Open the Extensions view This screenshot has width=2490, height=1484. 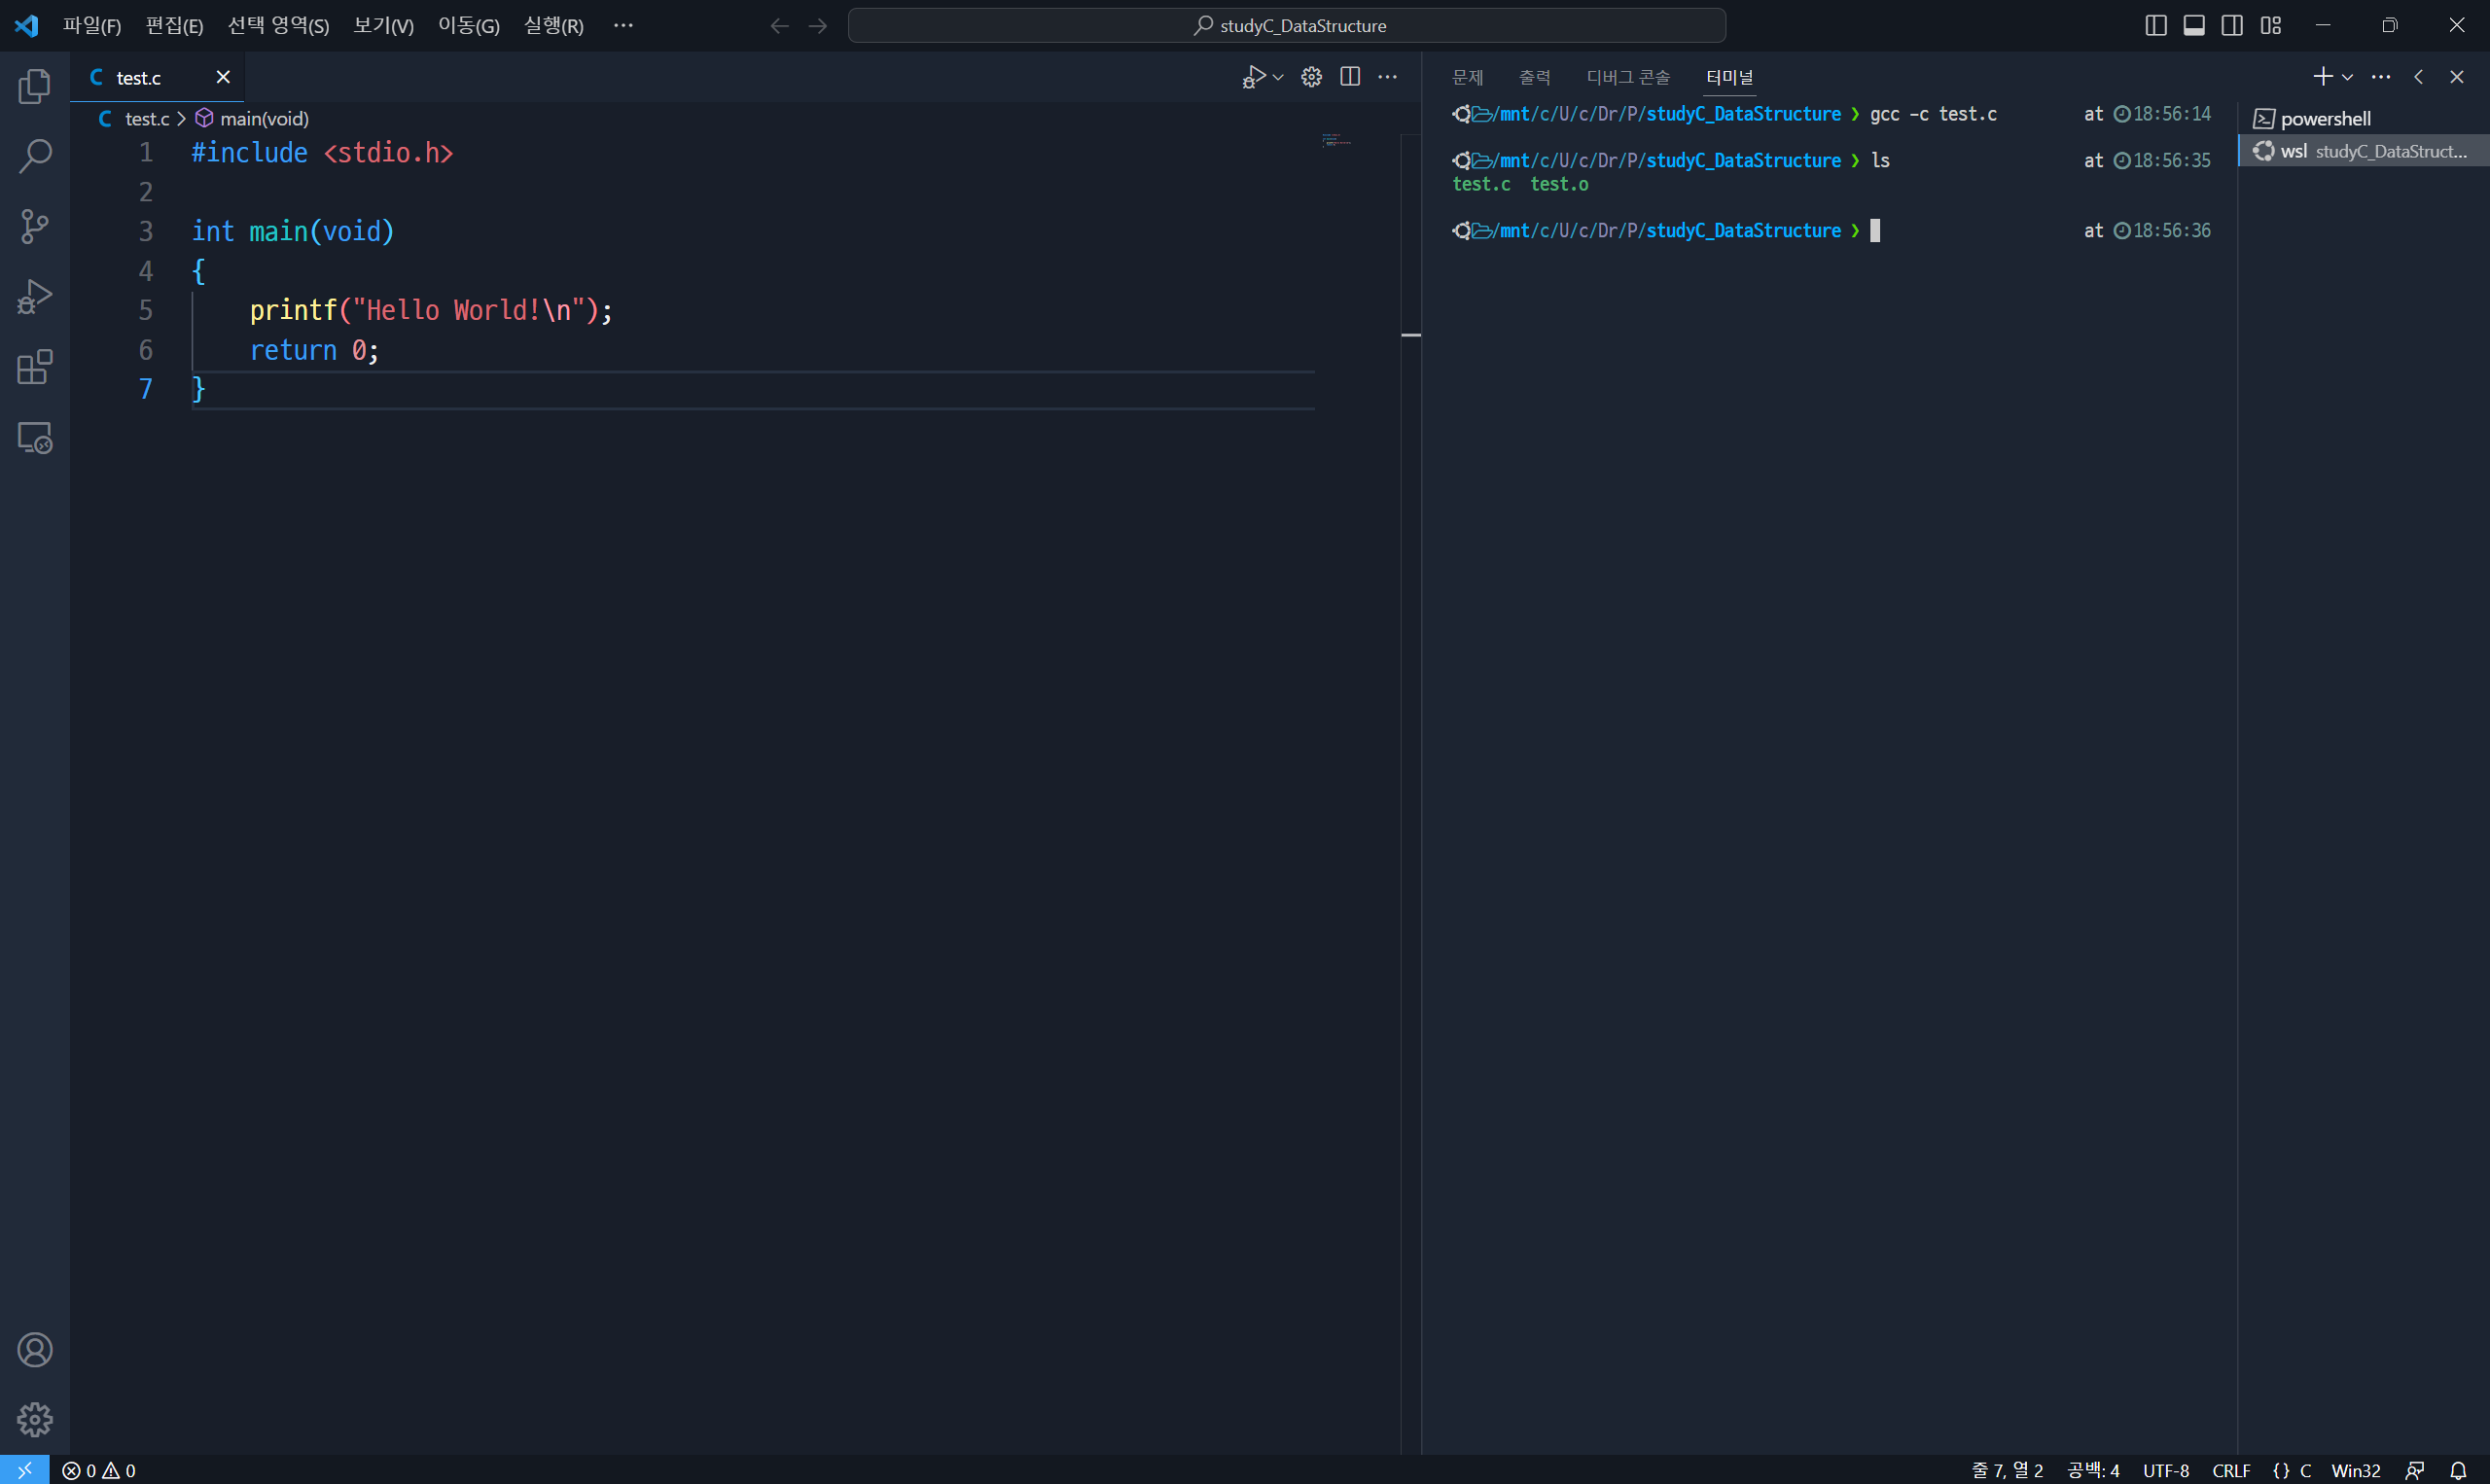(x=35, y=367)
